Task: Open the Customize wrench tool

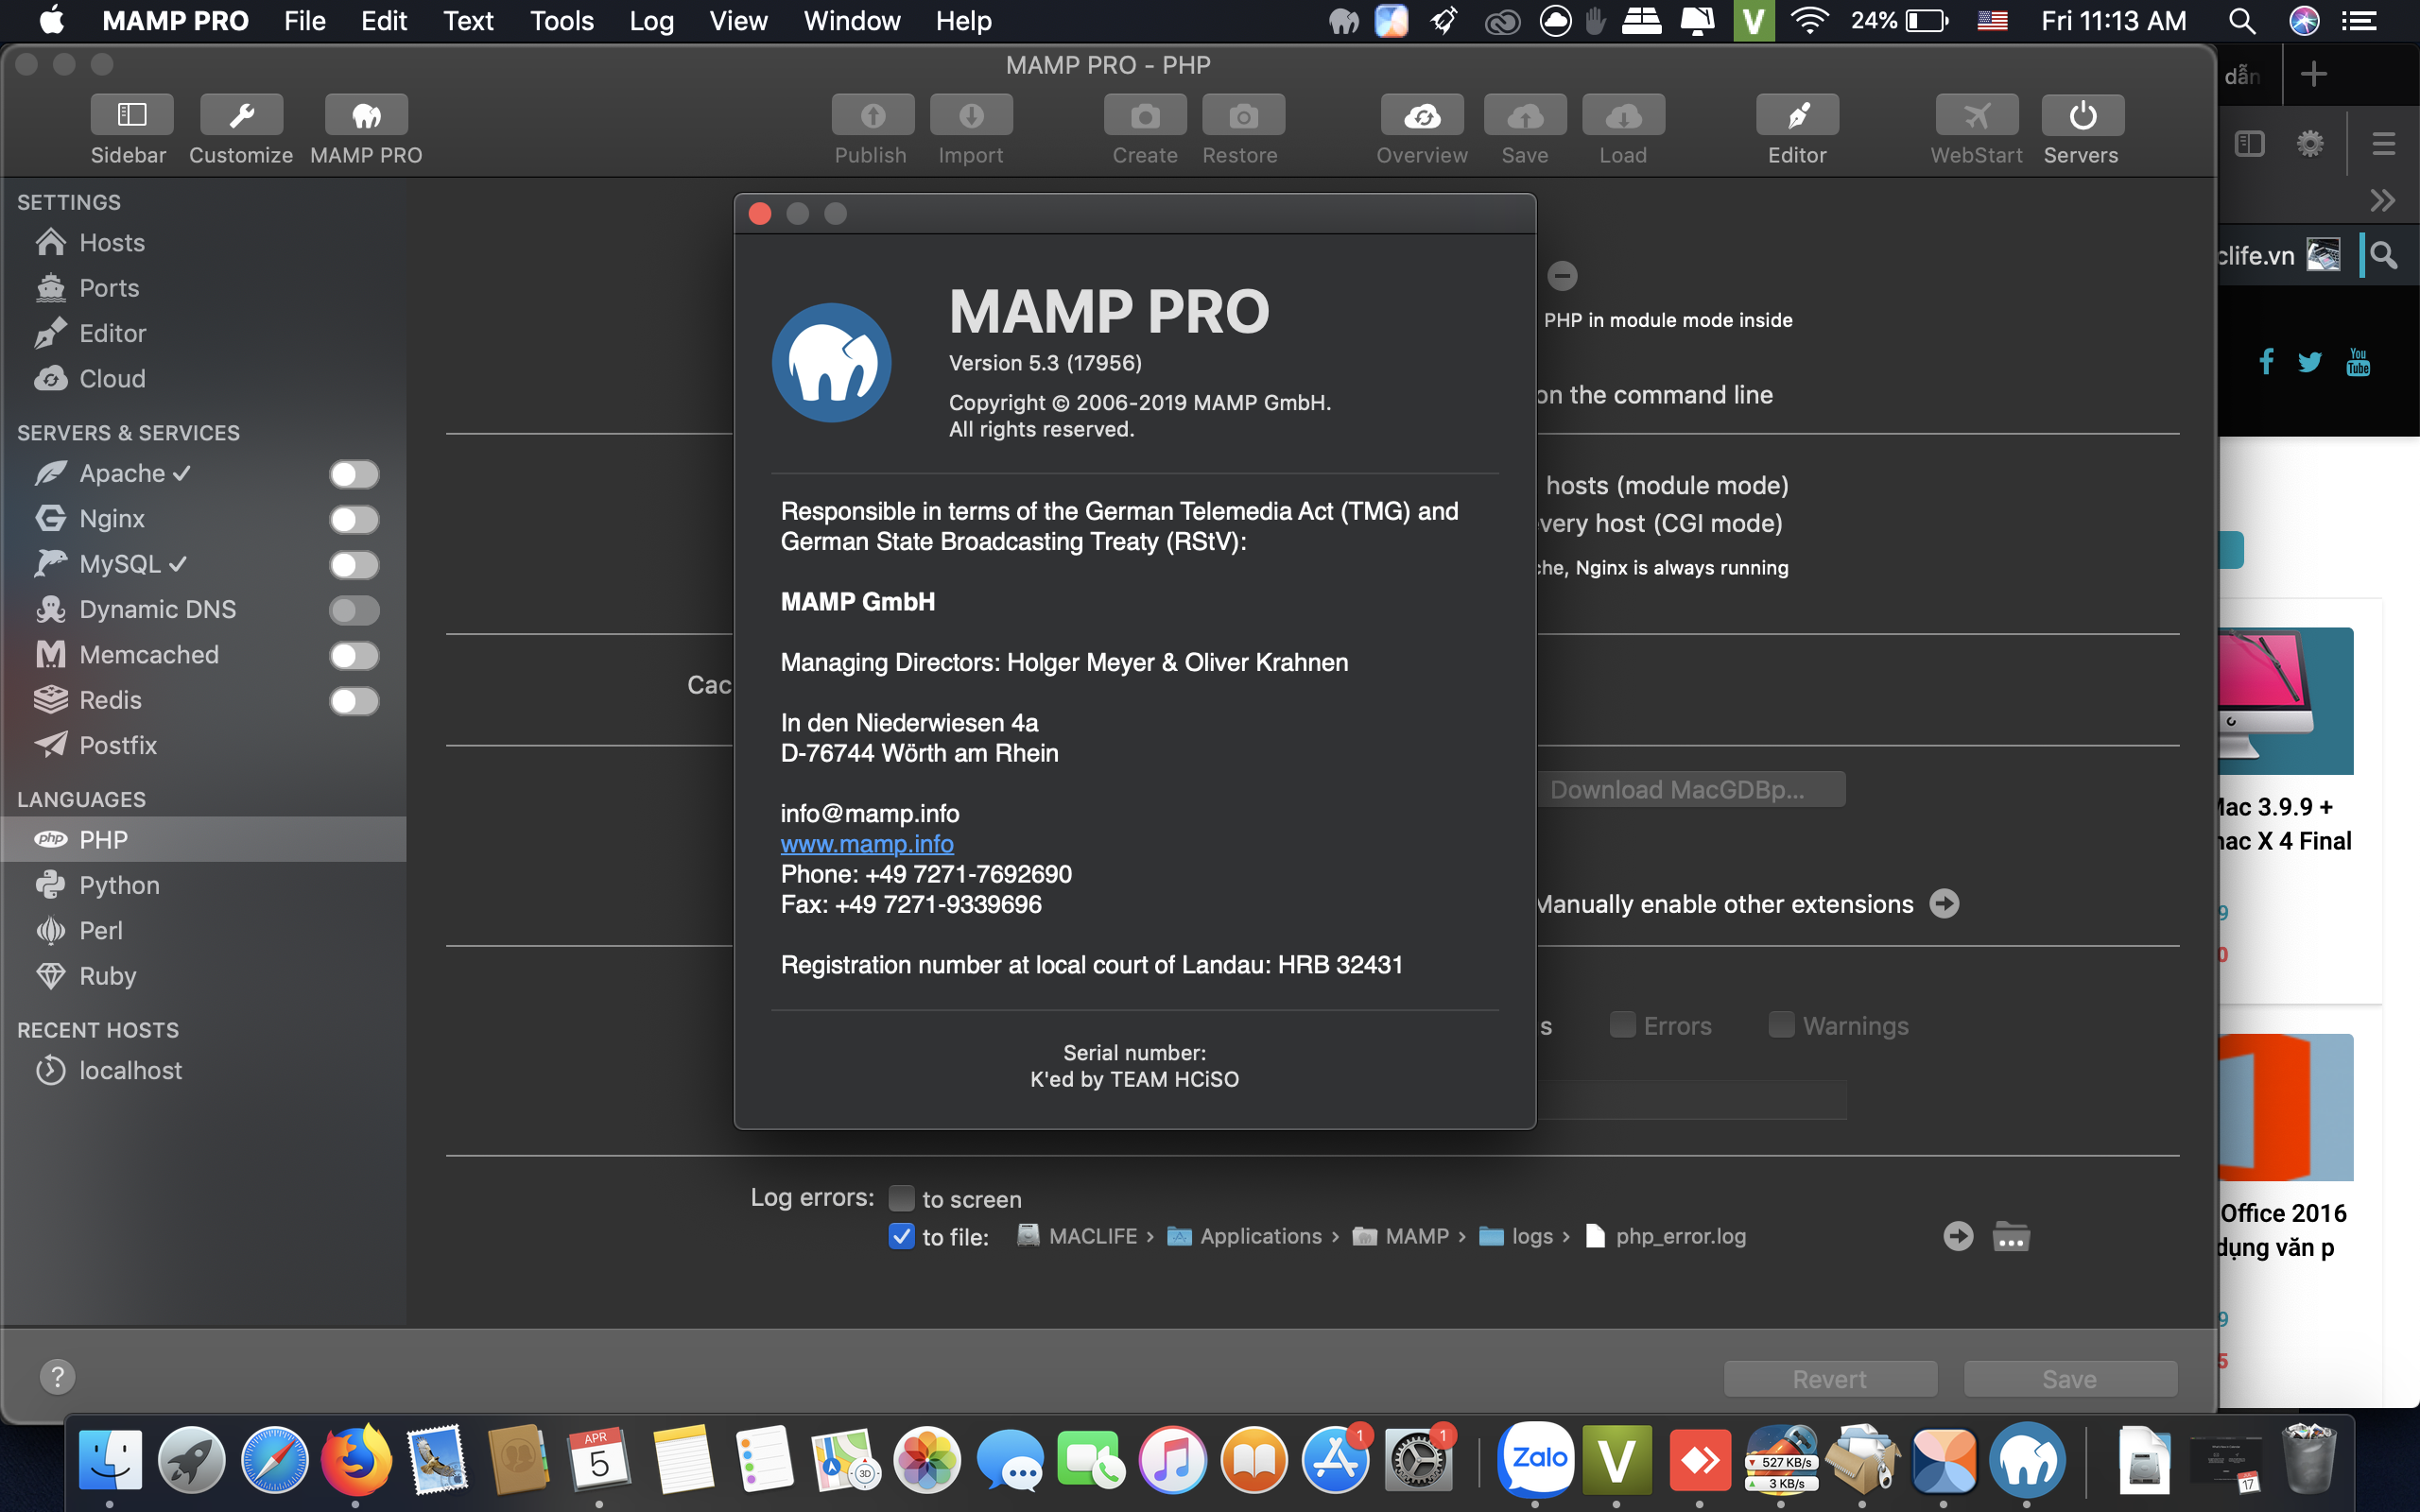Action: coord(241,116)
